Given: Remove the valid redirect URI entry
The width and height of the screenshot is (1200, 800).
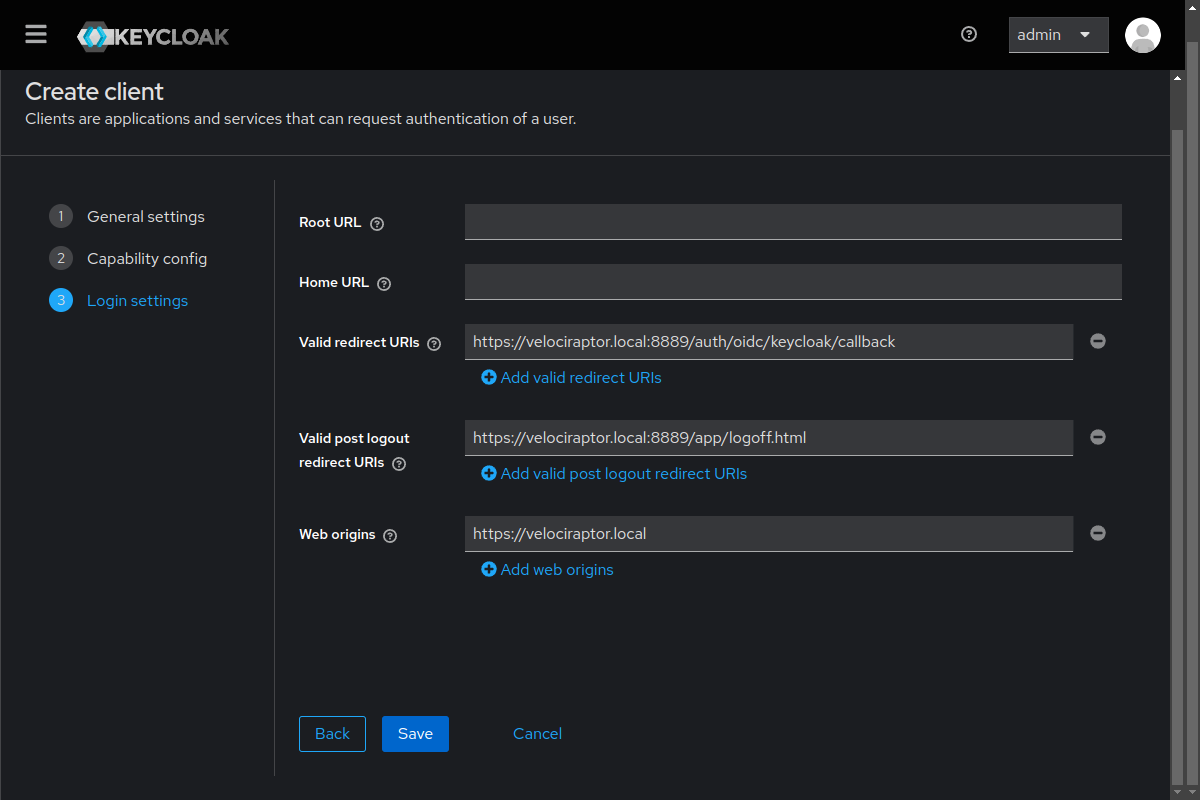Looking at the screenshot, I should (x=1097, y=341).
